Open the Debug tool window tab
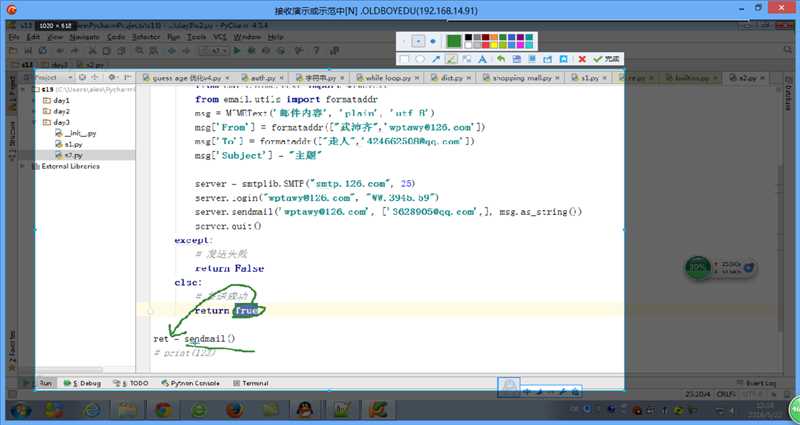The width and height of the screenshot is (800, 425). 82,383
